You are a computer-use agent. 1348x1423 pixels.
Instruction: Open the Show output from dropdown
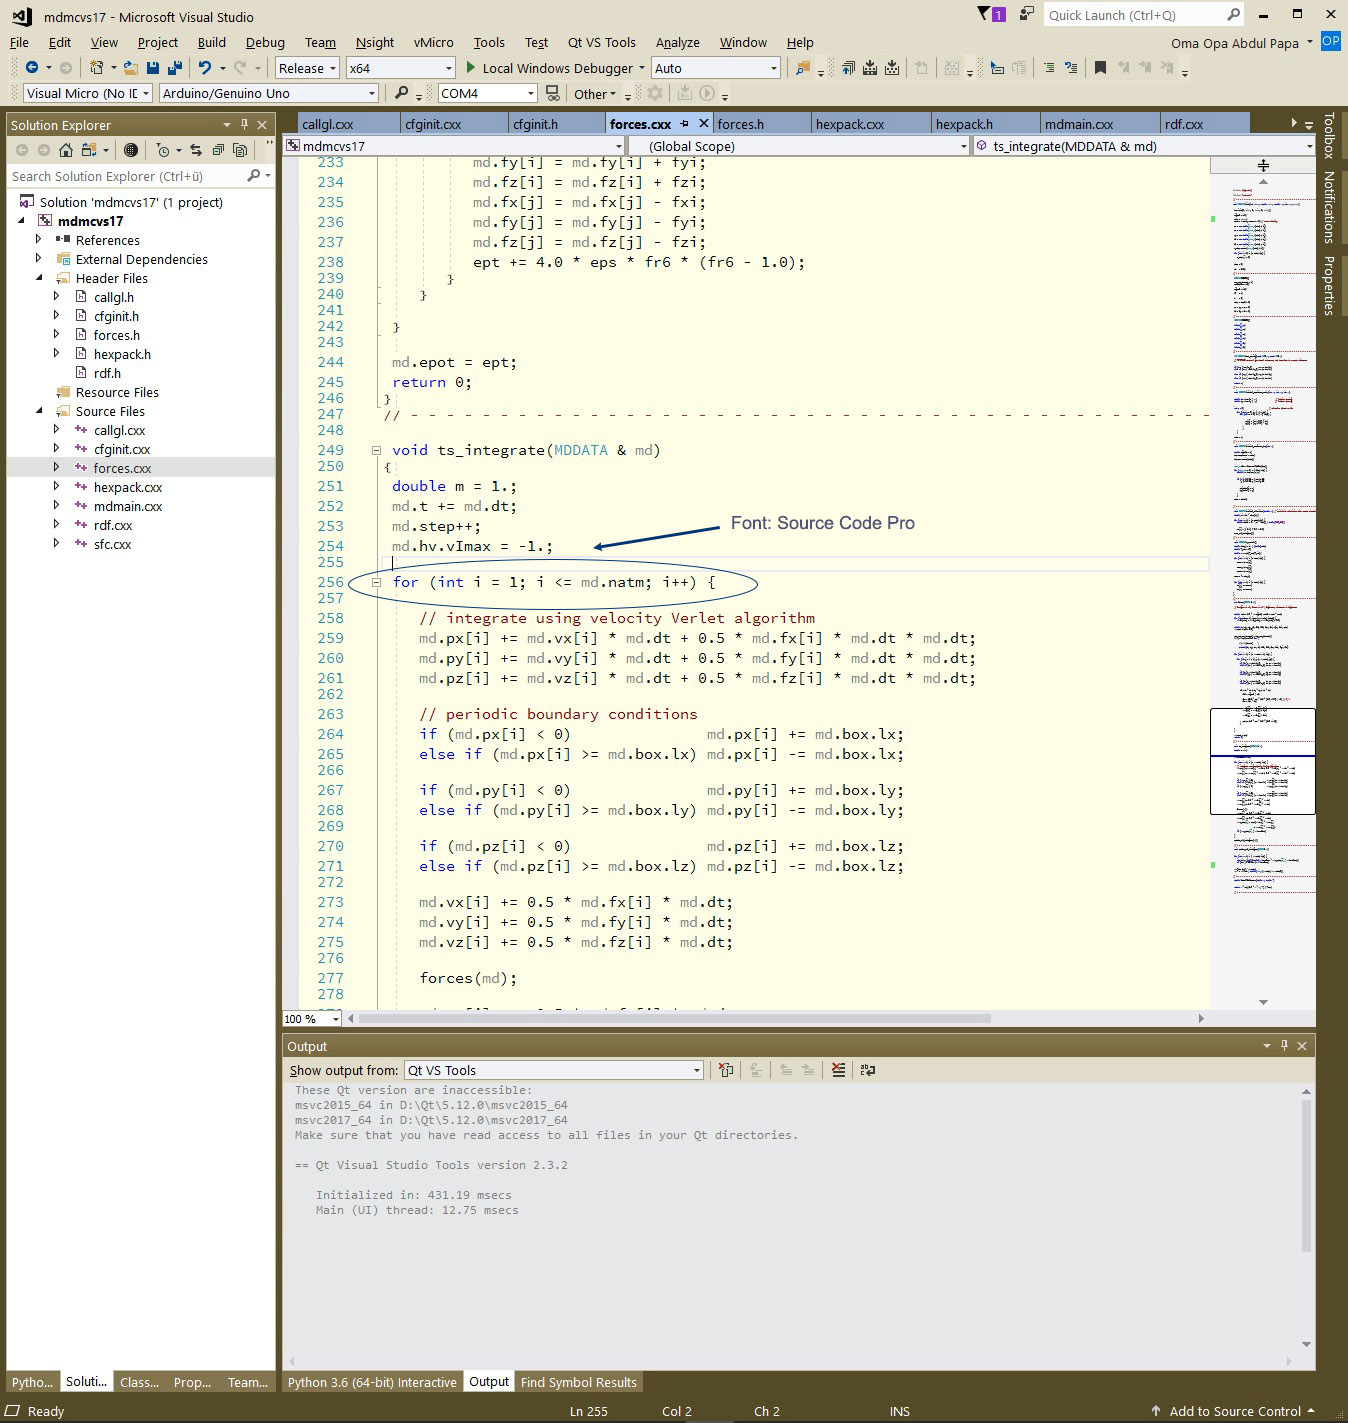click(554, 1070)
